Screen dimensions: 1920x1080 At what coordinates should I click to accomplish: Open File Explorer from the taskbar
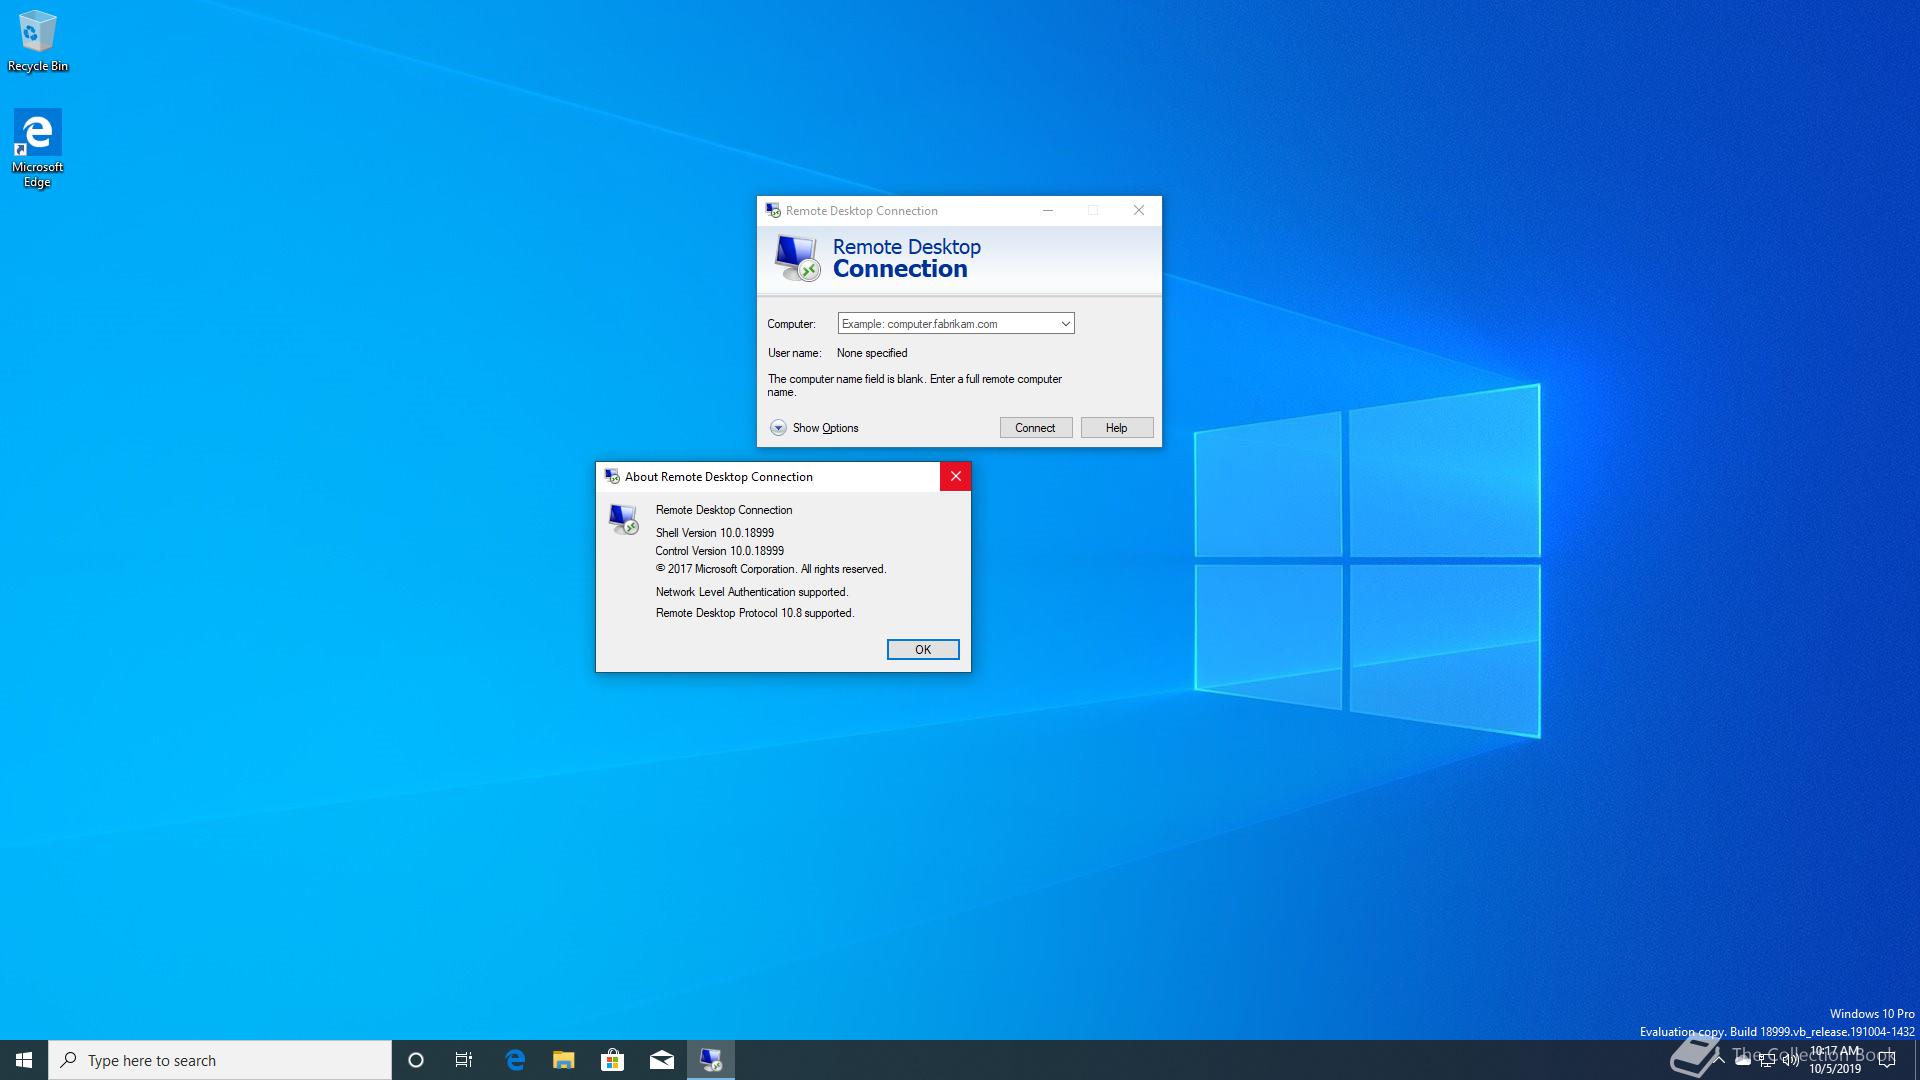tap(564, 1060)
